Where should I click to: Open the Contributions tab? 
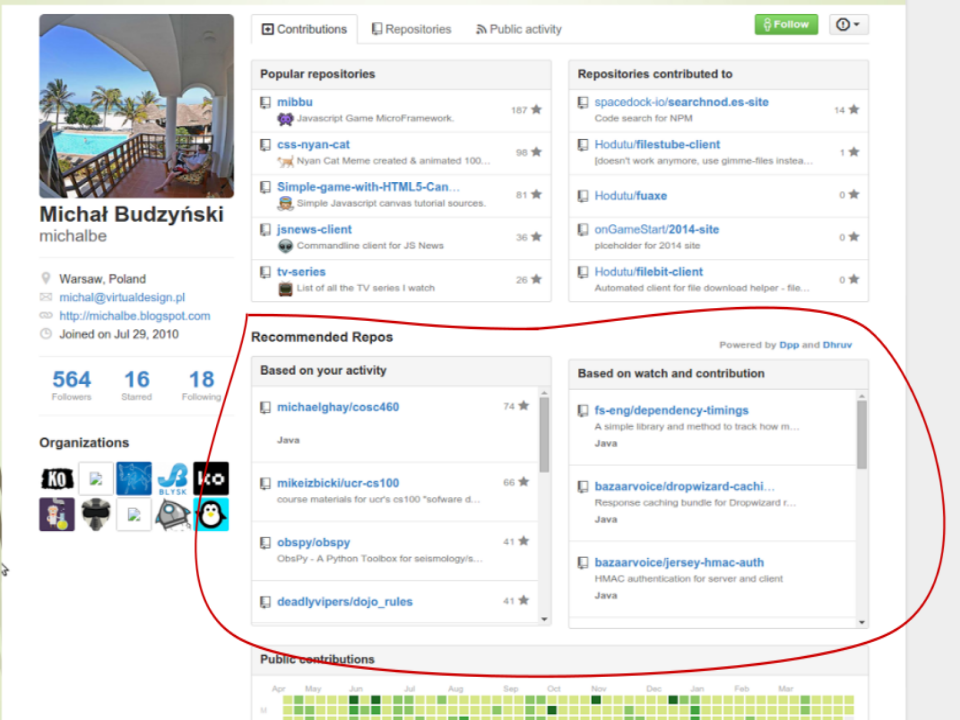304,29
